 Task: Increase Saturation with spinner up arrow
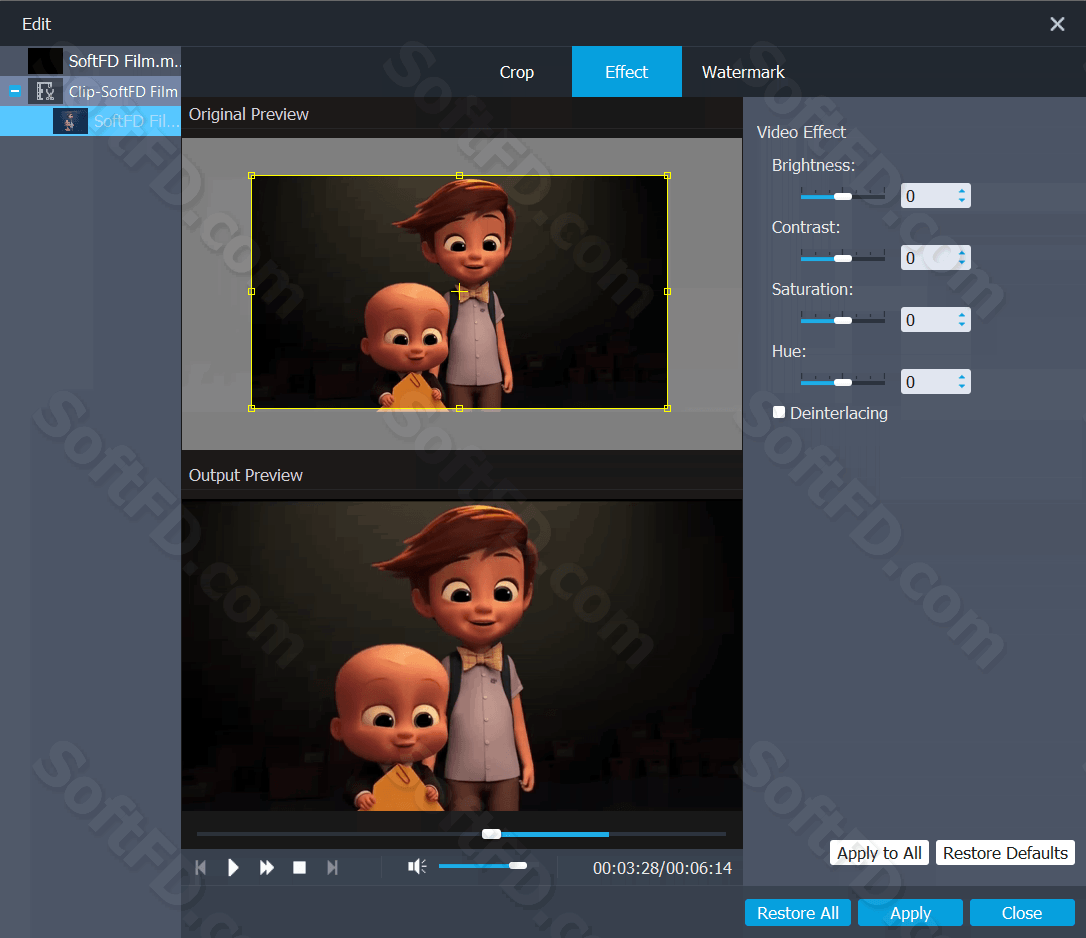click(962, 315)
